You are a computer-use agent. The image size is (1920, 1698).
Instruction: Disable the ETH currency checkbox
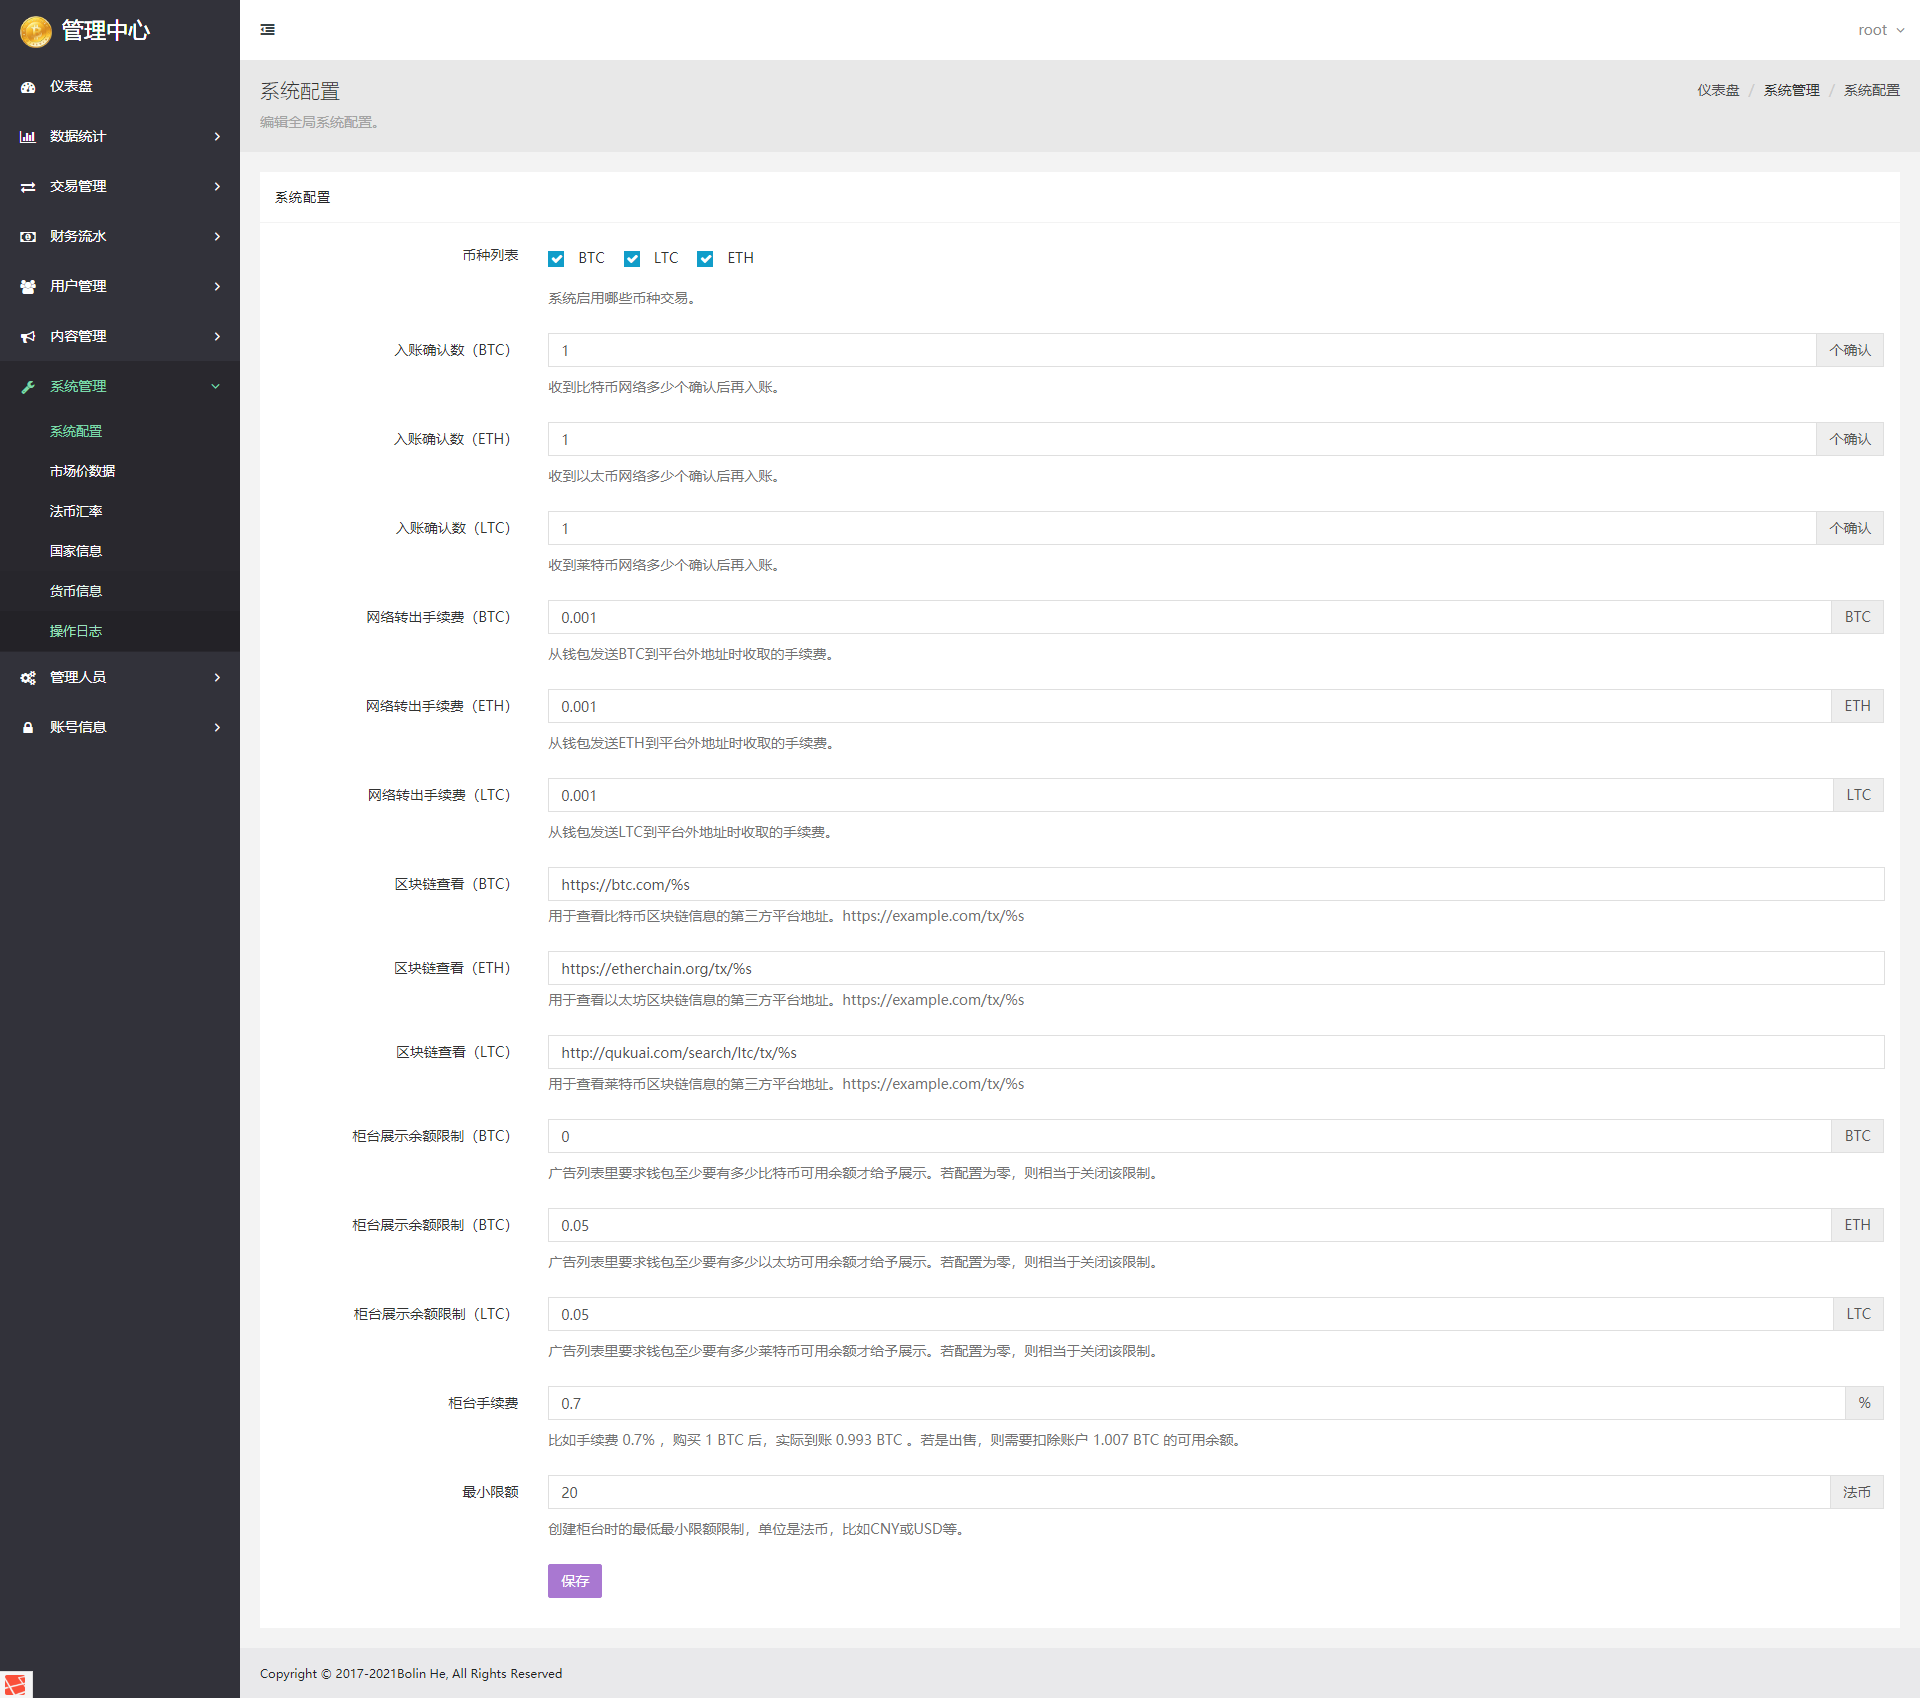(x=706, y=259)
